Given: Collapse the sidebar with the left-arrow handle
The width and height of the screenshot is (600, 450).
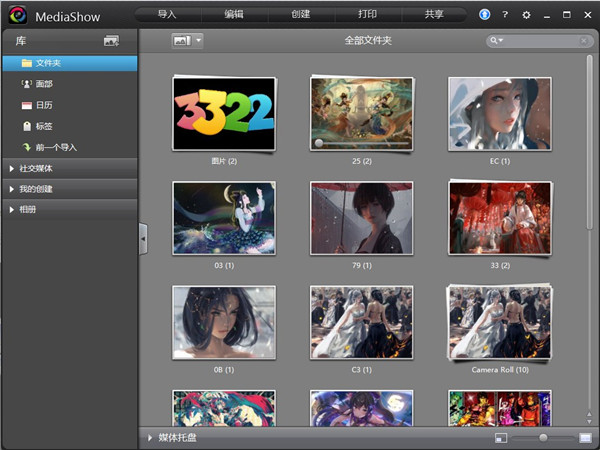Looking at the screenshot, I should pos(143,238).
